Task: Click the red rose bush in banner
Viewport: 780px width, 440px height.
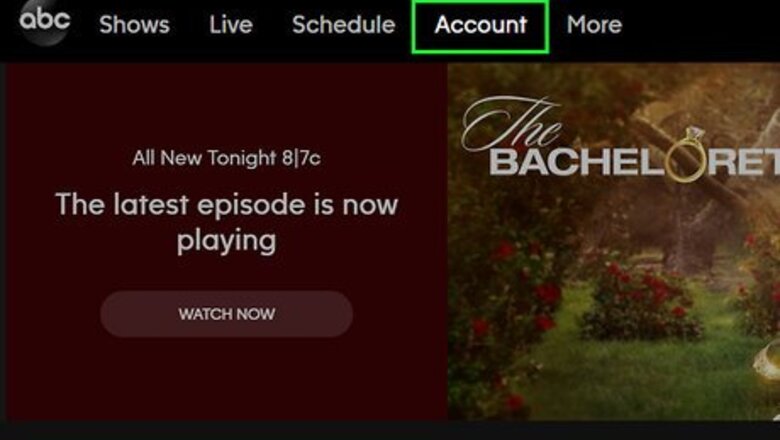Action: 642,301
